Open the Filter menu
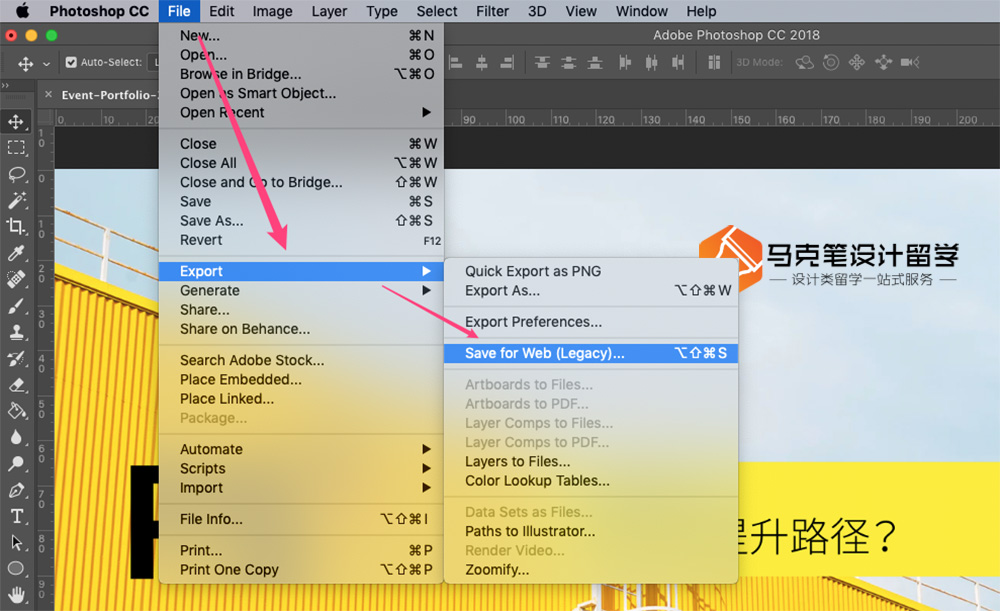The width and height of the screenshot is (1000, 611). 492,11
